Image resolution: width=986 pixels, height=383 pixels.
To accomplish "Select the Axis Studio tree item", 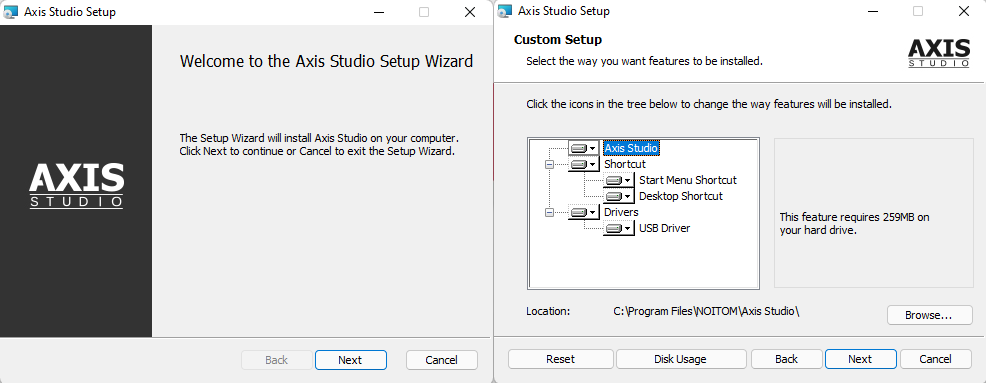I will click(x=631, y=148).
